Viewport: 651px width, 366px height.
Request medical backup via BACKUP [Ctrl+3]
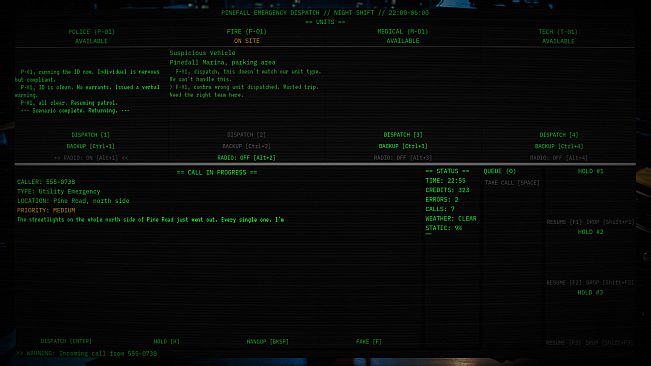coord(403,146)
